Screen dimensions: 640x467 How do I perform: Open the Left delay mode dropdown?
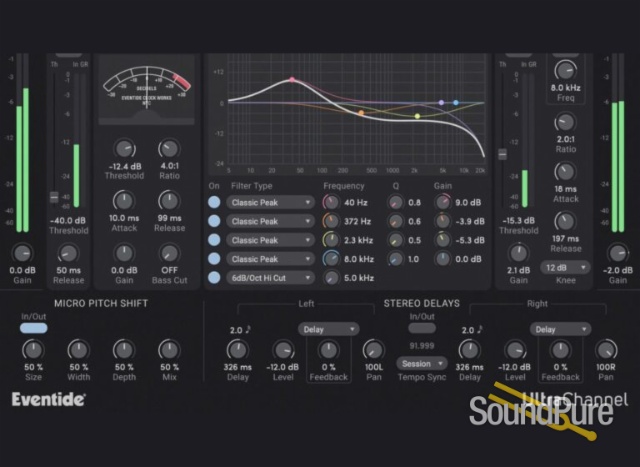[x=328, y=329]
